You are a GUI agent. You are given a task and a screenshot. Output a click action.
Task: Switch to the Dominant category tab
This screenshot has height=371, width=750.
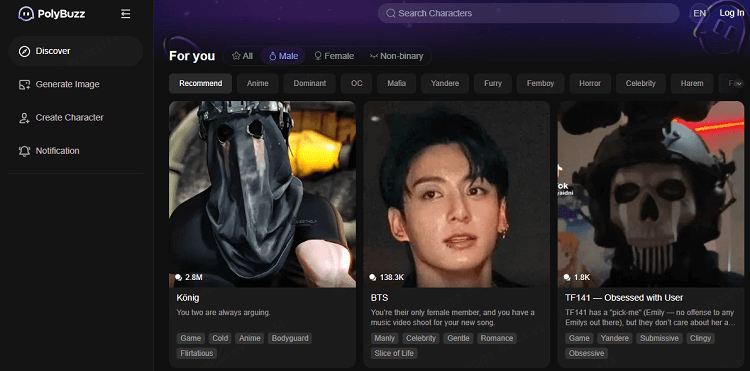pos(309,83)
